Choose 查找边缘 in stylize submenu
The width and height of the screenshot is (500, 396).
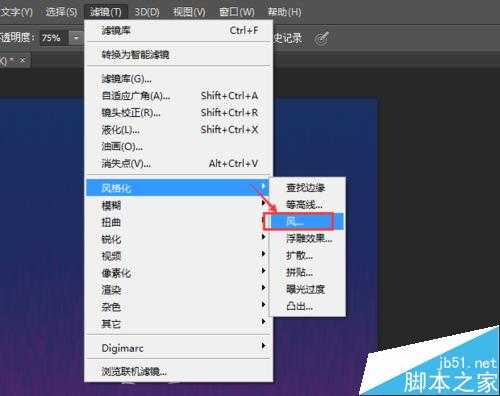(307, 188)
